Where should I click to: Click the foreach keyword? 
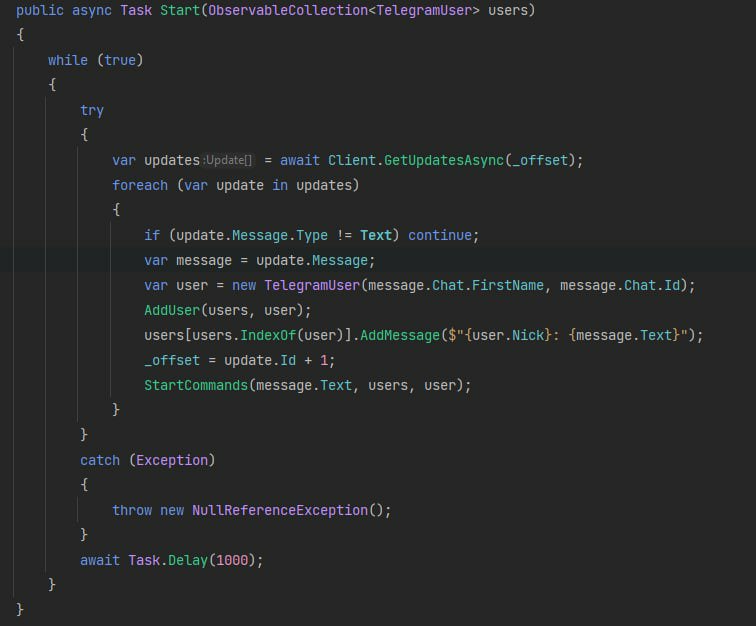click(140, 185)
